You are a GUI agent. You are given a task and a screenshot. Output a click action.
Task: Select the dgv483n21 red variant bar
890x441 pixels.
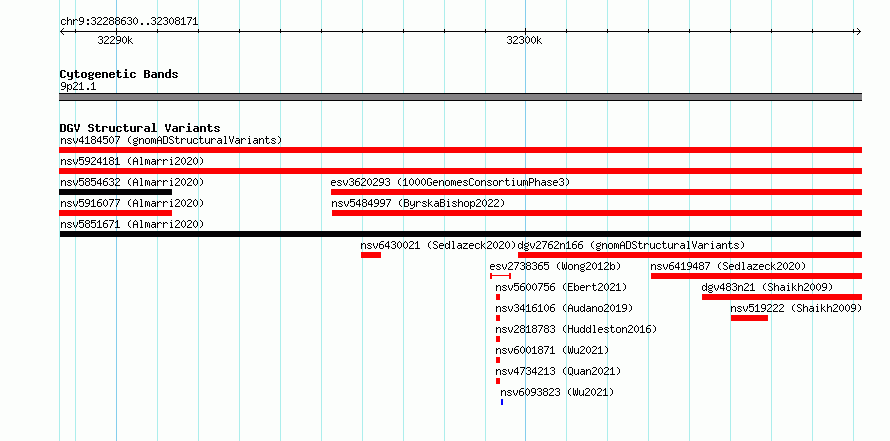782,297
